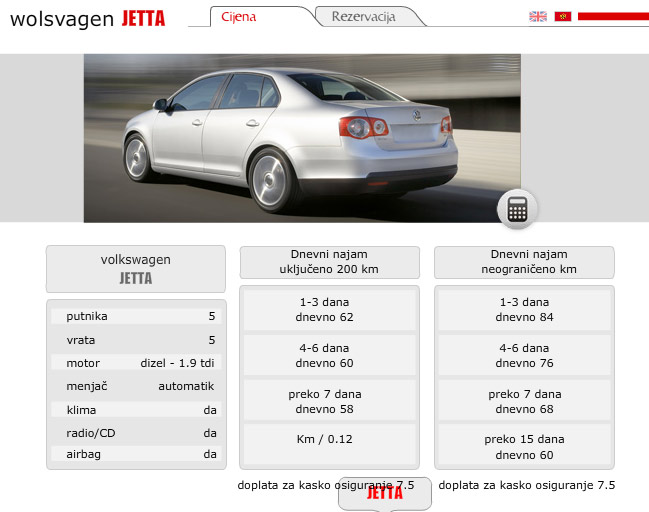The height and width of the screenshot is (512, 649).
Task: Select the '1-3 dana dnevno 84' price cell
Action: (524, 310)
